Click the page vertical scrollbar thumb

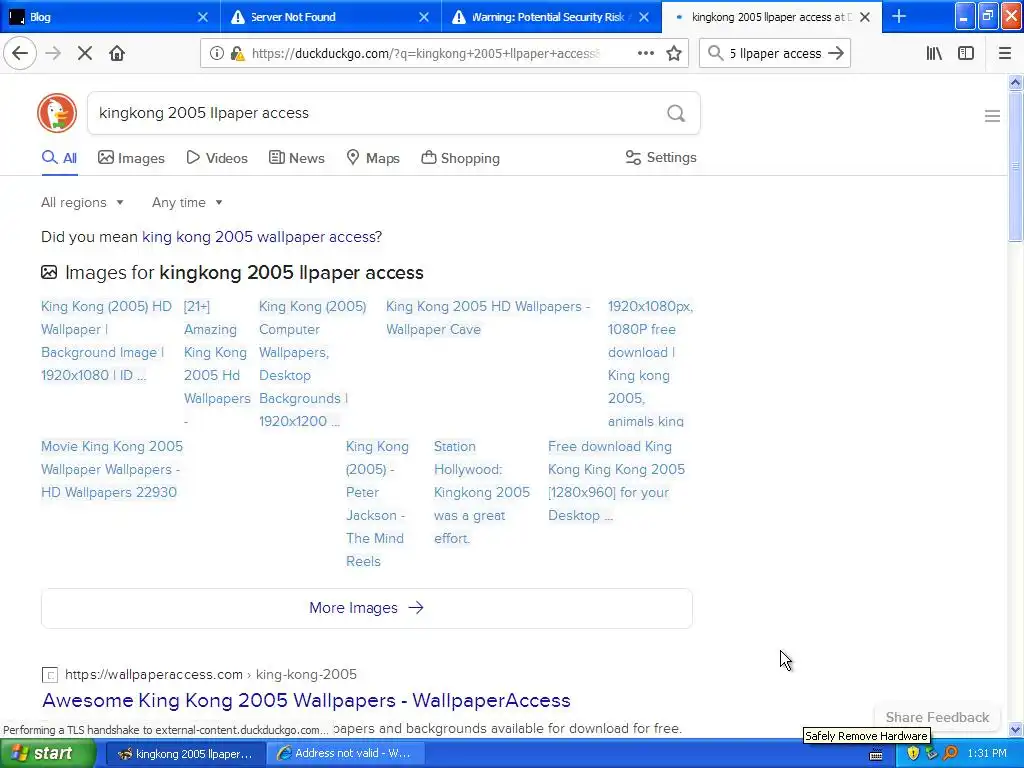(1015, 167)
